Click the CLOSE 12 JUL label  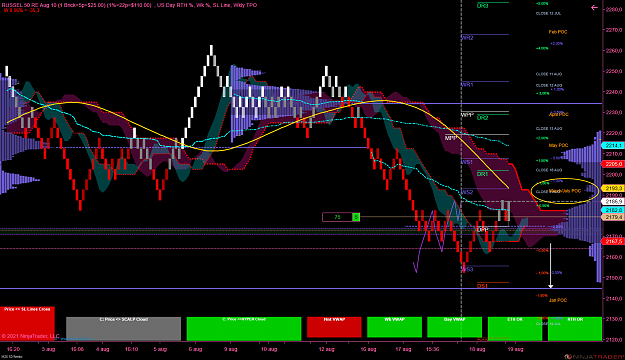[548, 14]
